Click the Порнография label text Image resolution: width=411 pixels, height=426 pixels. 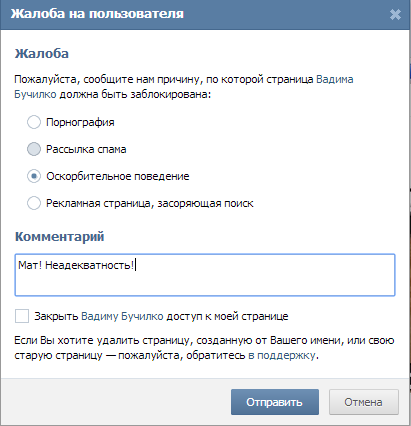[x=80, y=122]
